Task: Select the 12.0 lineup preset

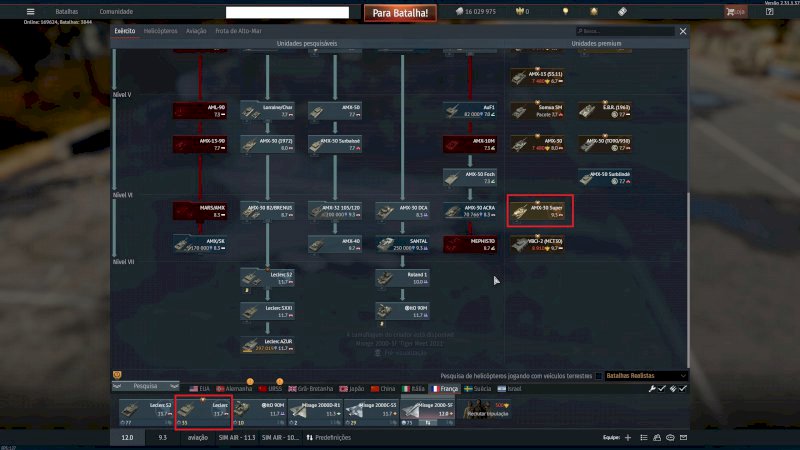Action: (128, 438)
